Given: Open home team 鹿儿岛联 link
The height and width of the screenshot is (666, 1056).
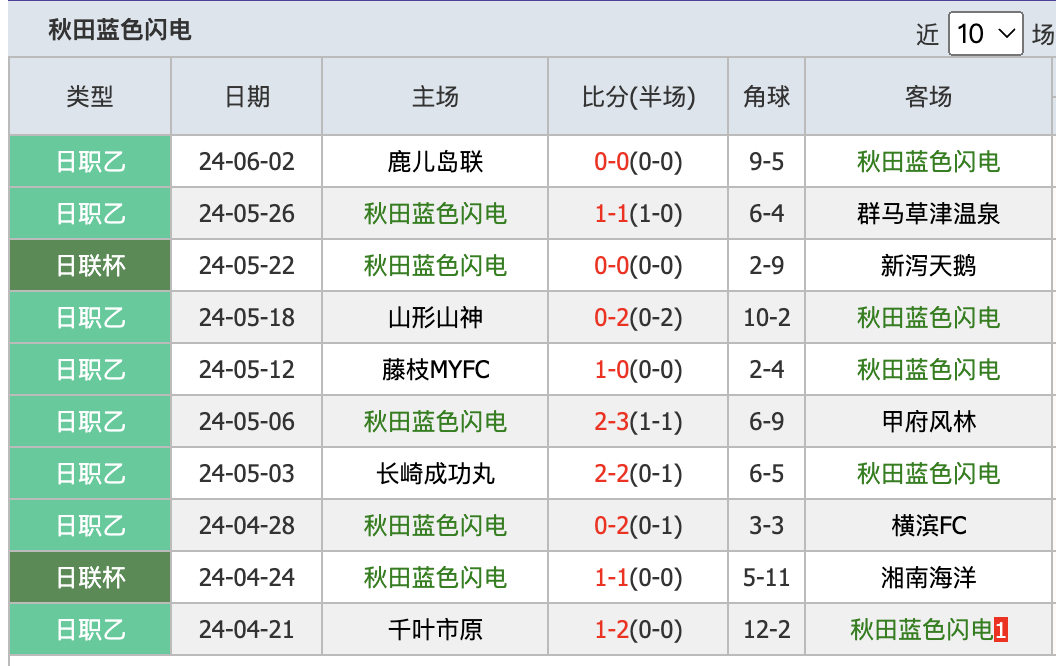Looking at the screenshot, I should pyautogui.click(x=435, y=162).
